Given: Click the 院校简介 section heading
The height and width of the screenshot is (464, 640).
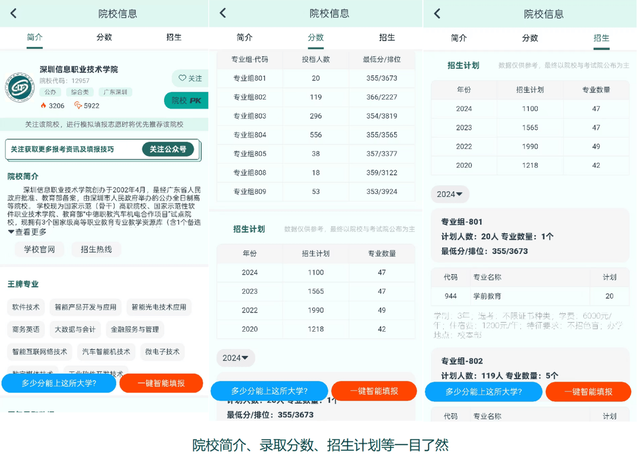Looking at the screenshot, I should pos(23,176).
